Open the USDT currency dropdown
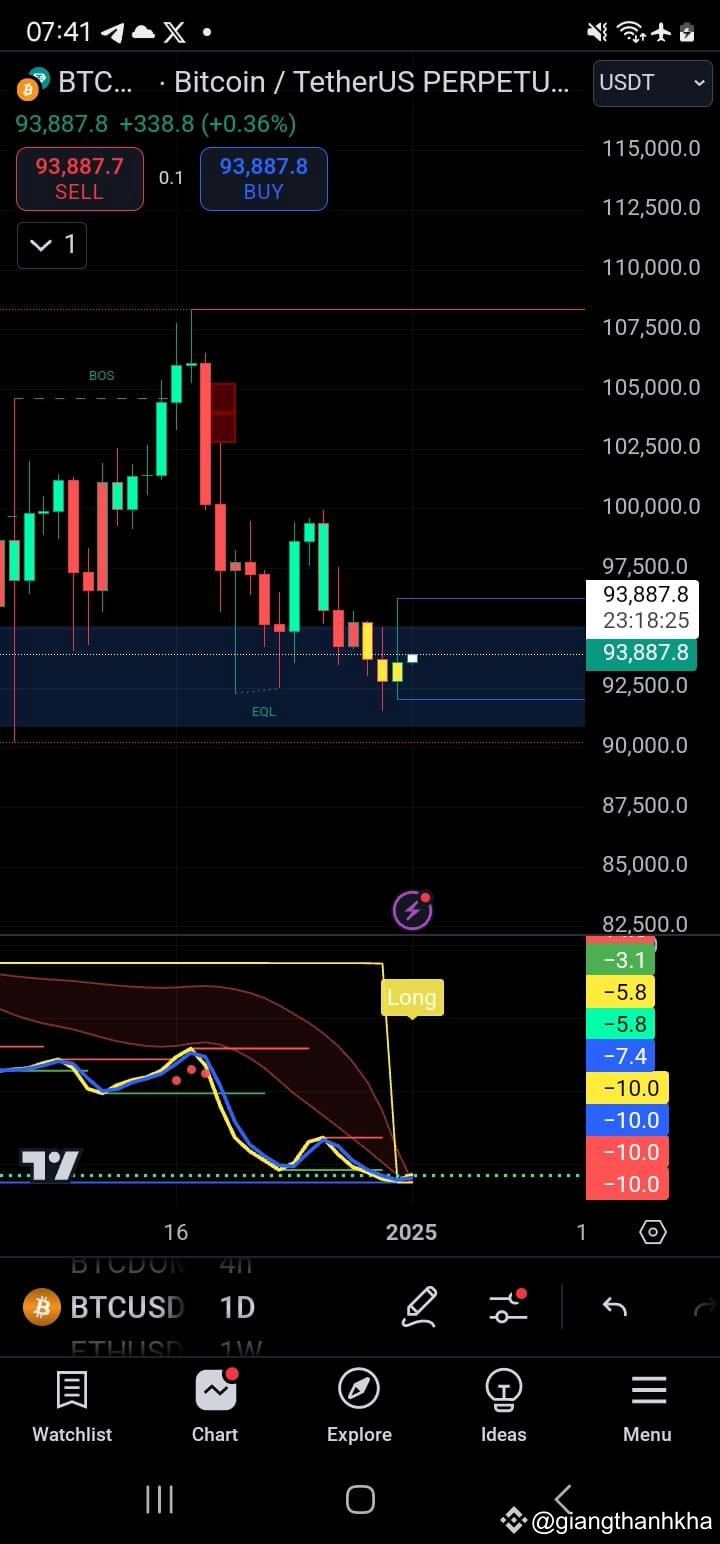720x1544 pixels. click(x=654, y=83)
